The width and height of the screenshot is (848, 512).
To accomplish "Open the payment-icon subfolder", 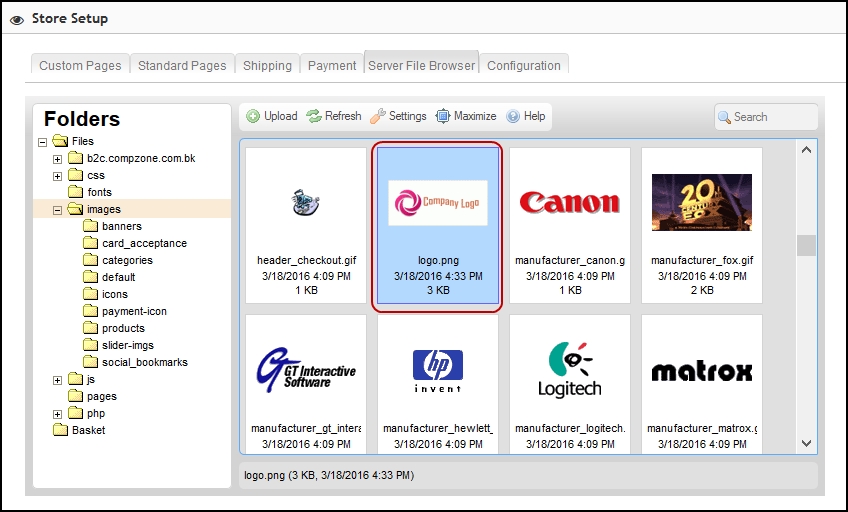I will pos(125,311).
